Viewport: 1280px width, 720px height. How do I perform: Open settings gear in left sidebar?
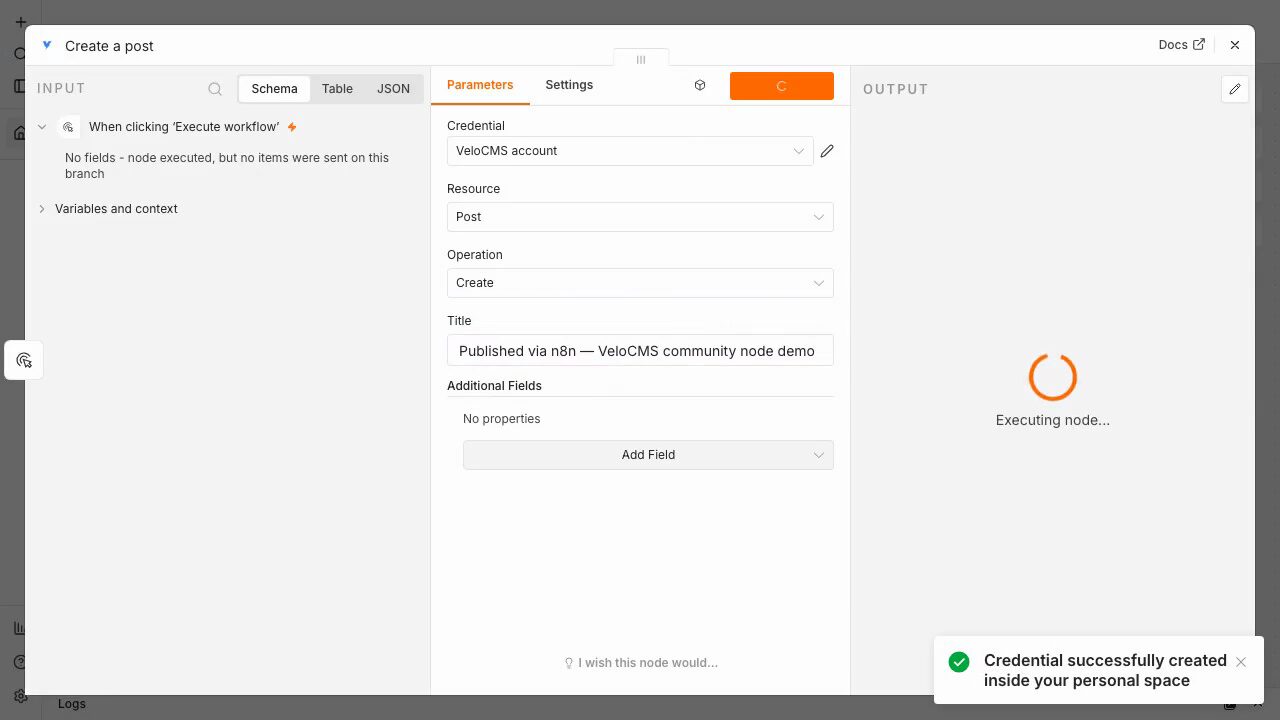point(20,696)
